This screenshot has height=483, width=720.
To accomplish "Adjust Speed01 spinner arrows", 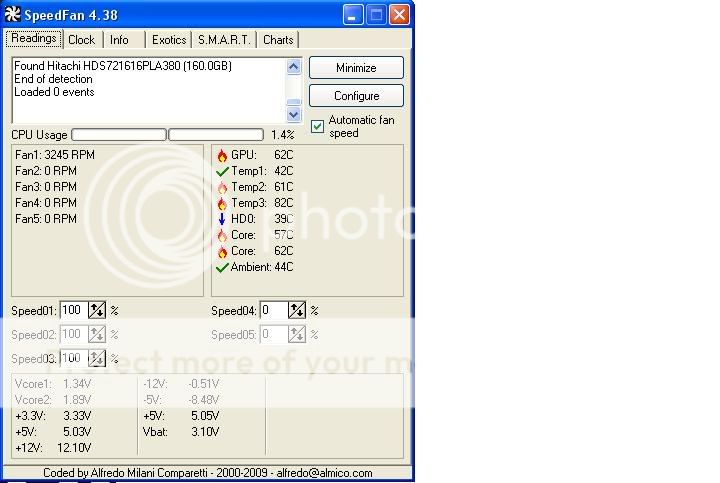I will [97, 311].
